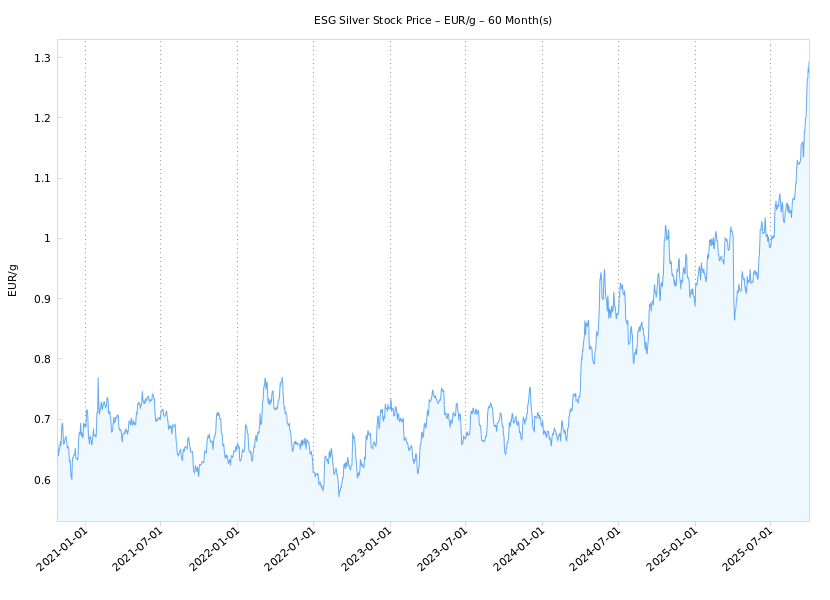
Task: Click the 0.7 y-axis tick label
Action: 40,420
